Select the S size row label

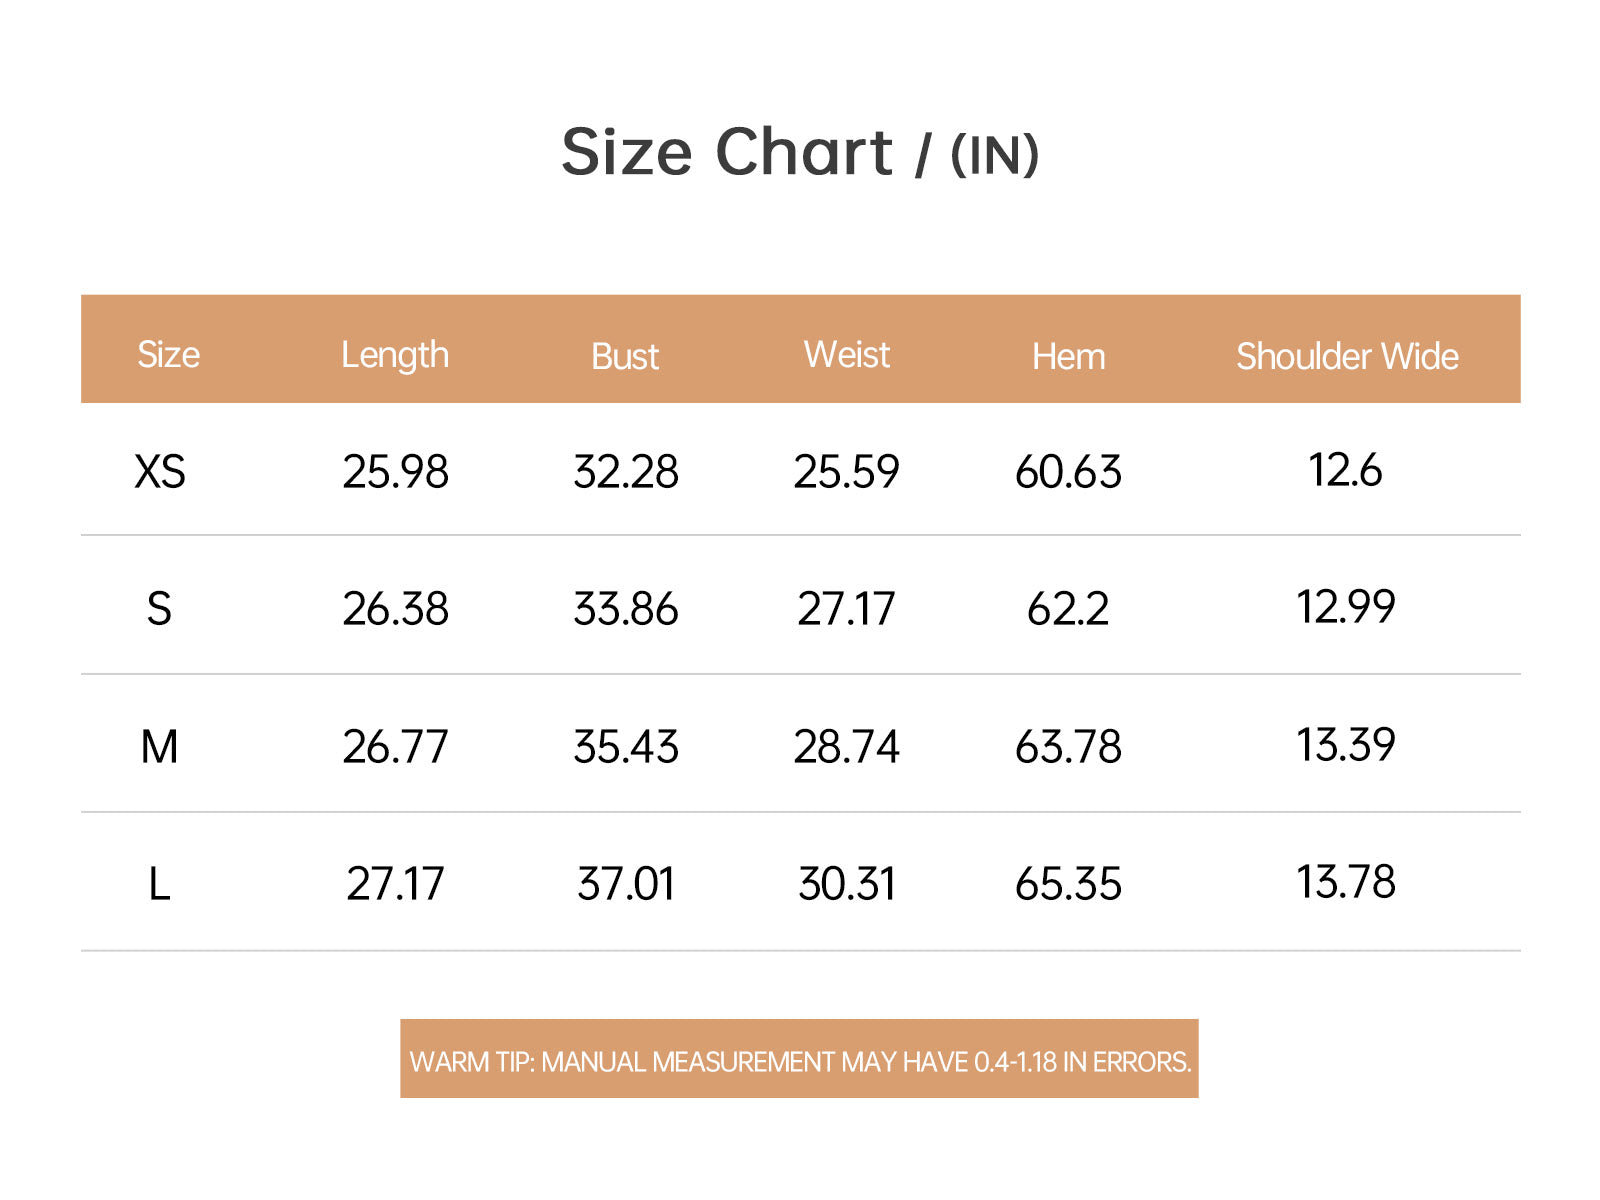(159, 609)
